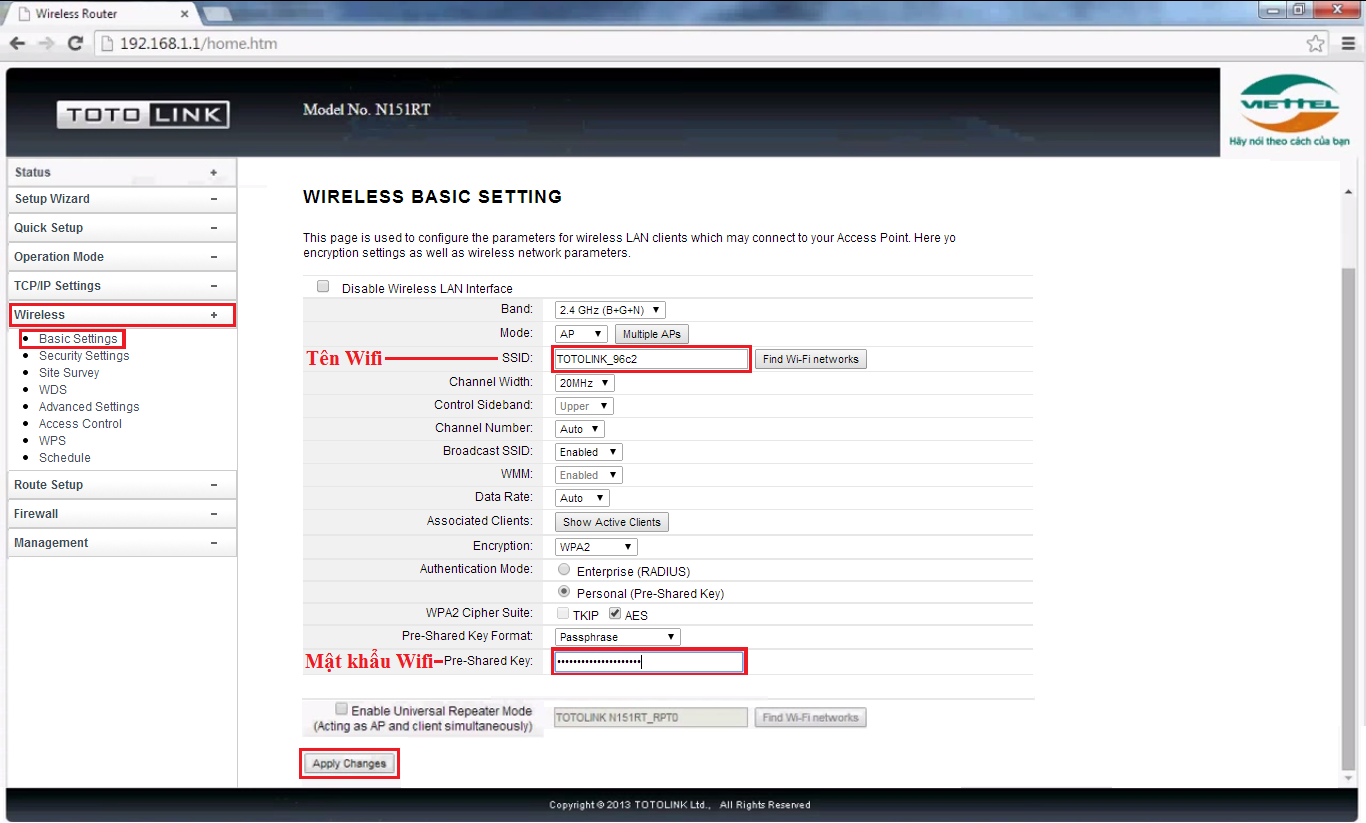The image size is (1366, 823).
Task: Click Find Wi-Fi networks in repeater row
Action: pyautogui.click(x=810, y=717)
